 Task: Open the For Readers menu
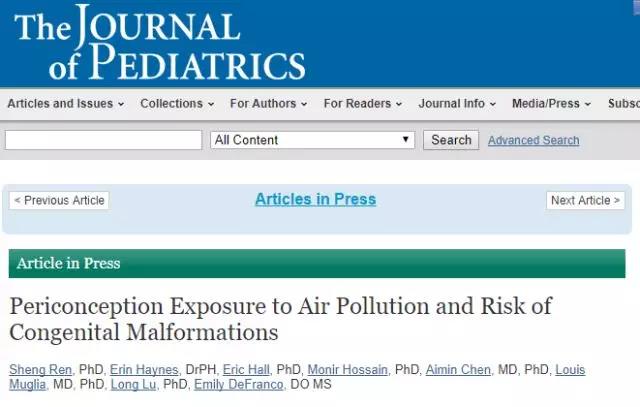tap(363, 104)
